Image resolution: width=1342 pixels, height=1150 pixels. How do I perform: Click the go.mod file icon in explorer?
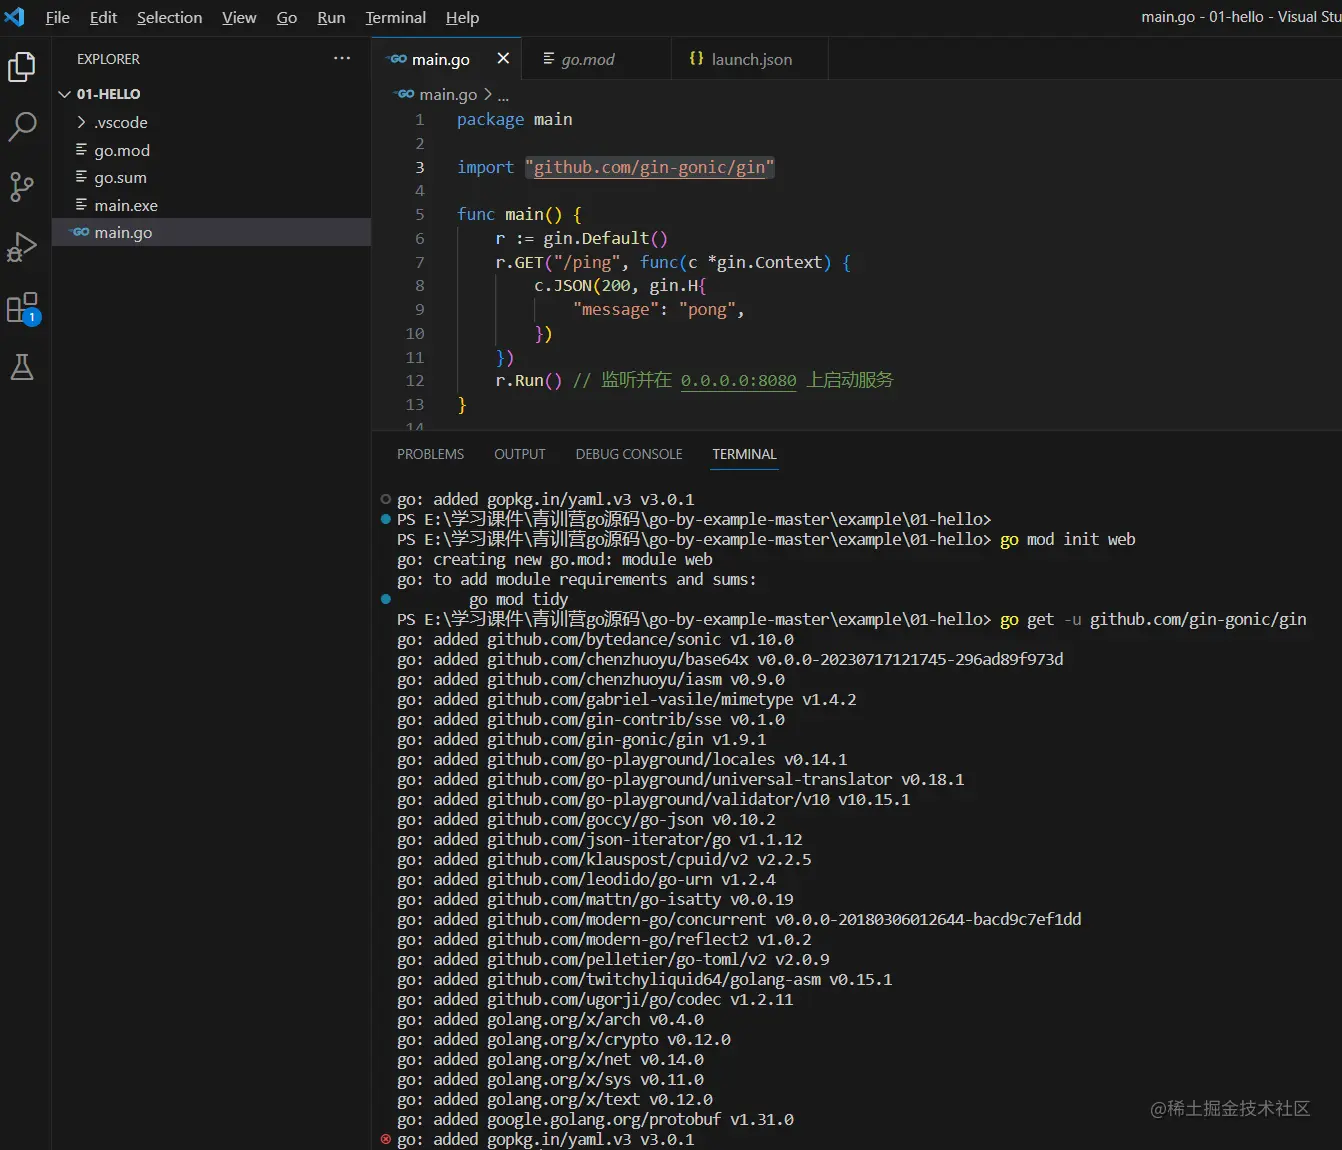coord(82,150)
